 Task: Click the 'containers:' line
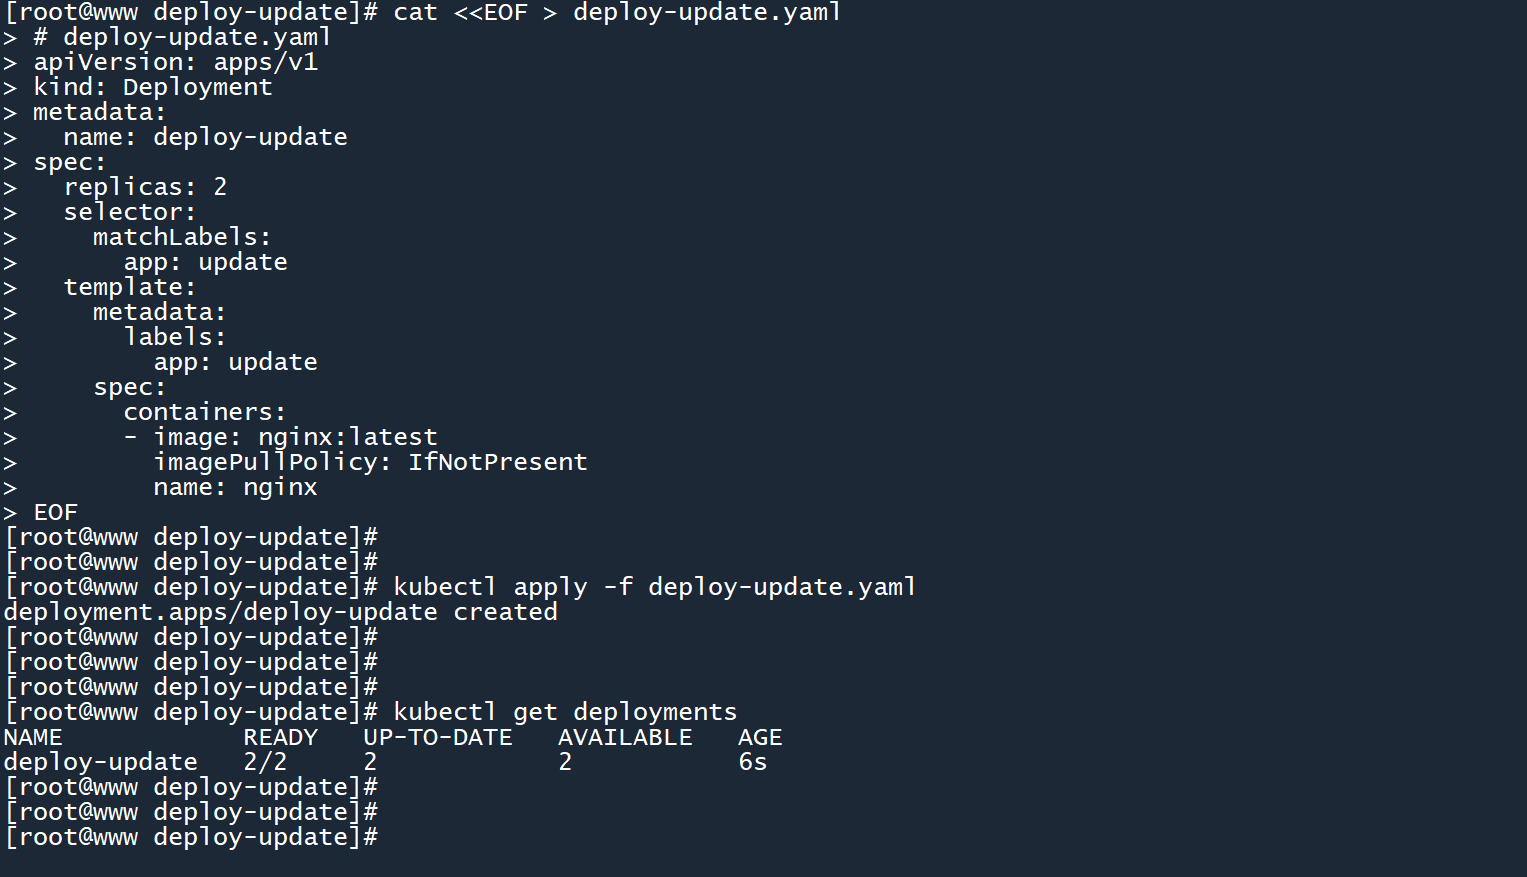tap(204, 412)
